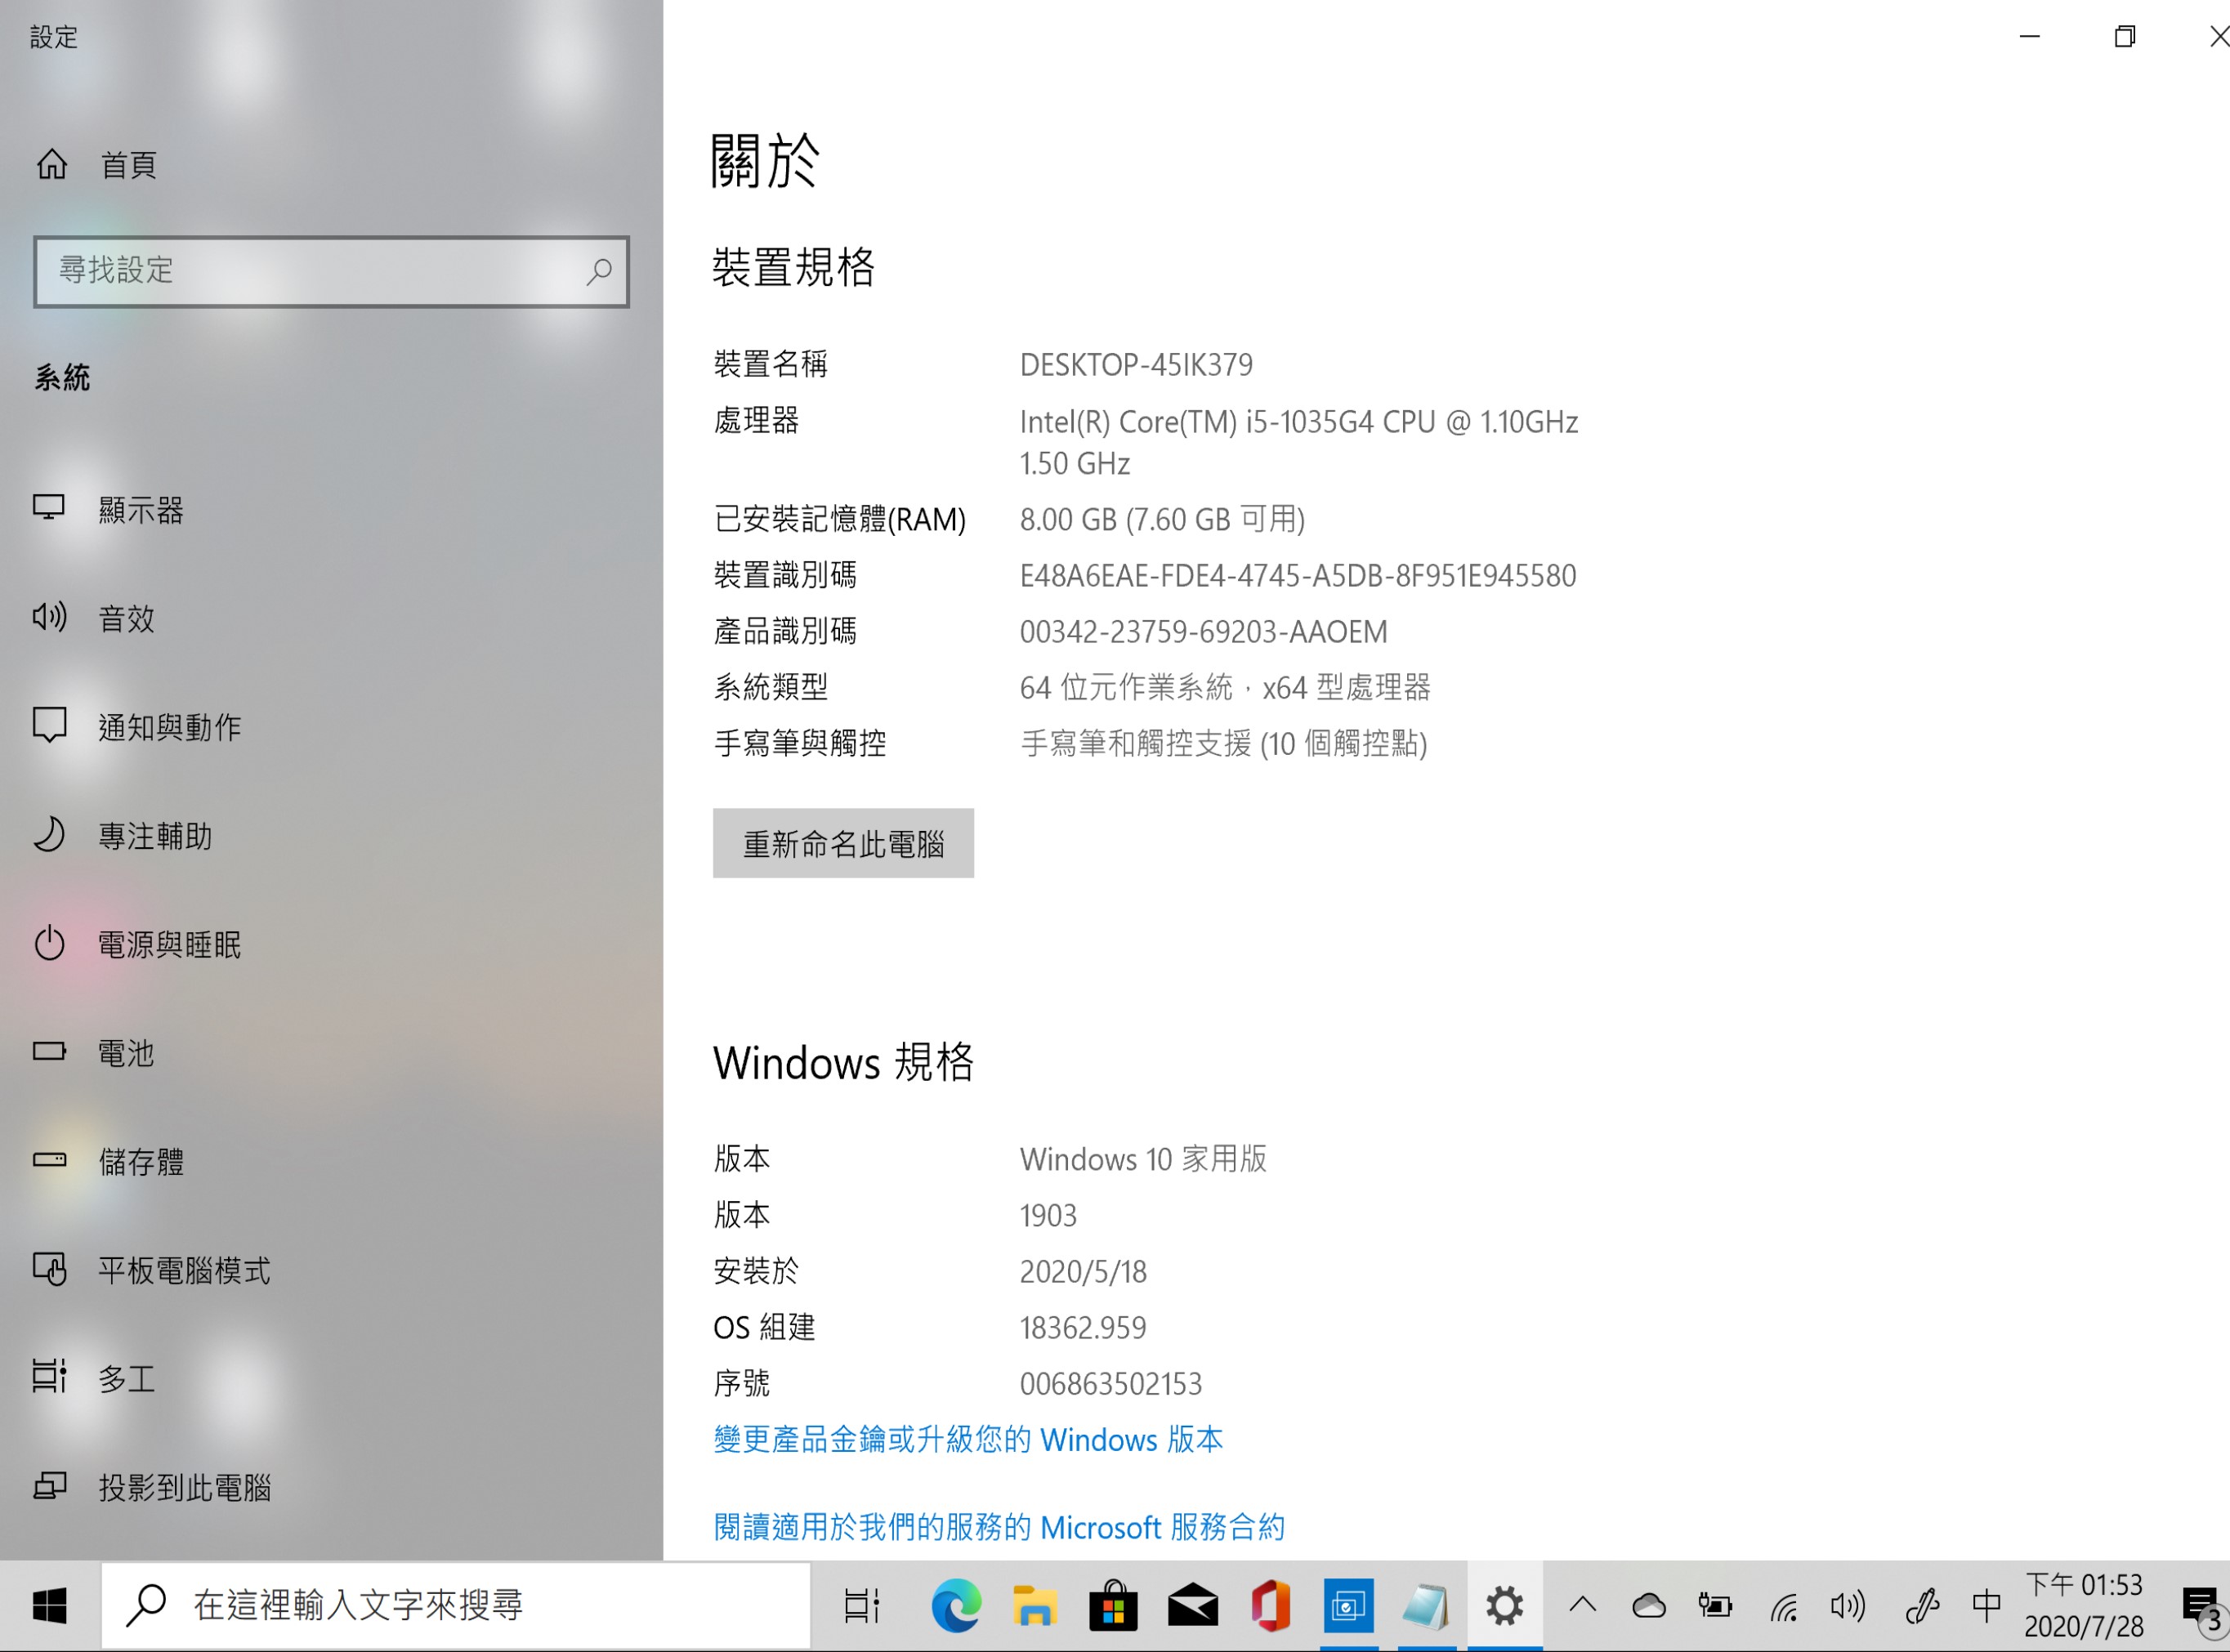Click serial number 006863502153
The image size is (2230, 1652).
[1110, 1383]
